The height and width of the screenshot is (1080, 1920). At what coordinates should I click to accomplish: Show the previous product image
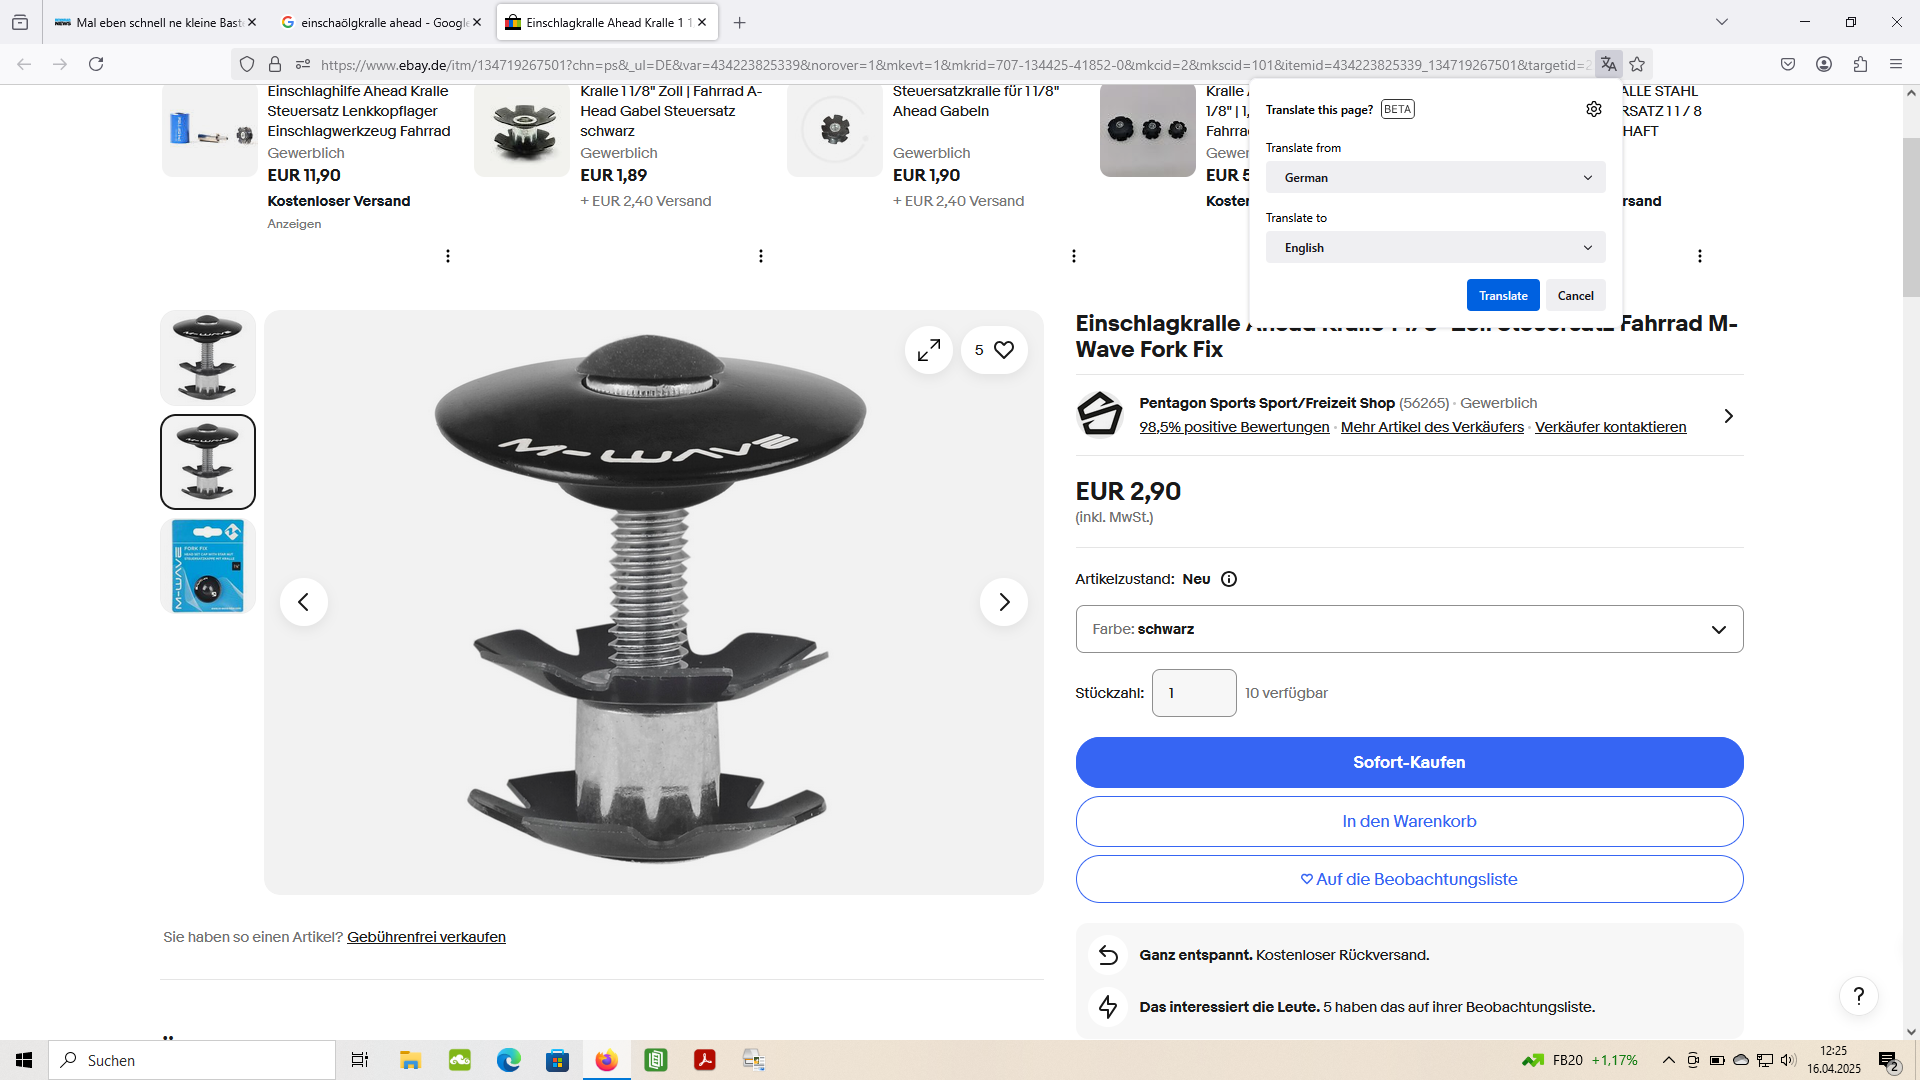304,602
